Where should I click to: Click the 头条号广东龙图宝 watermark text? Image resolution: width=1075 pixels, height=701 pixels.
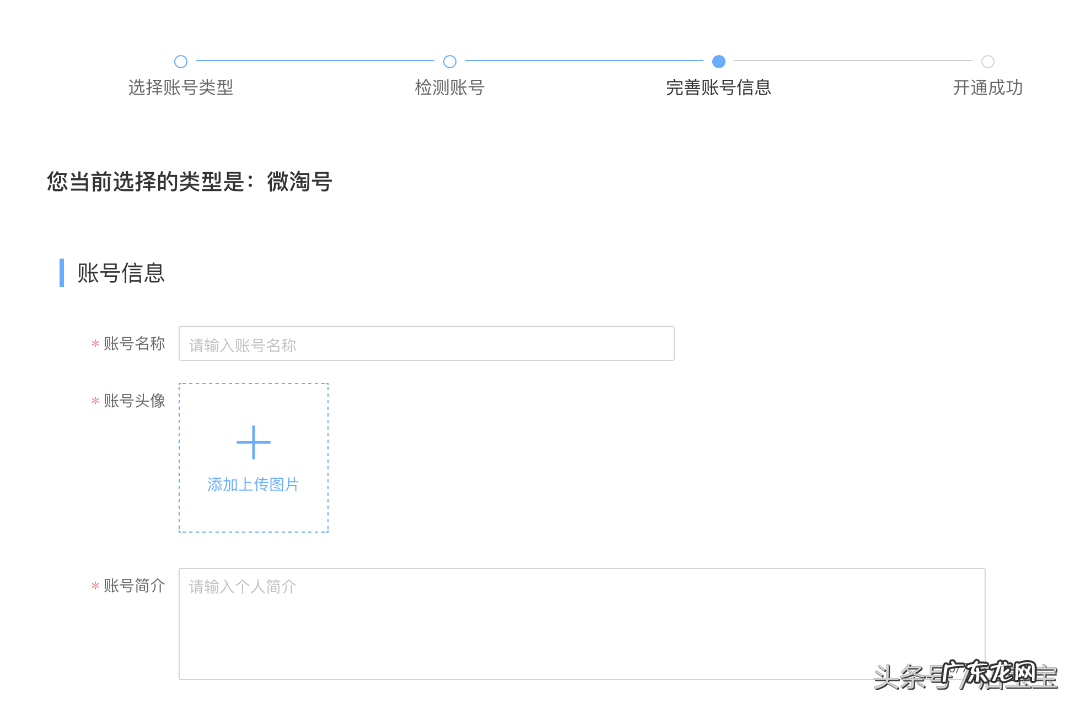tap(967, 675)
